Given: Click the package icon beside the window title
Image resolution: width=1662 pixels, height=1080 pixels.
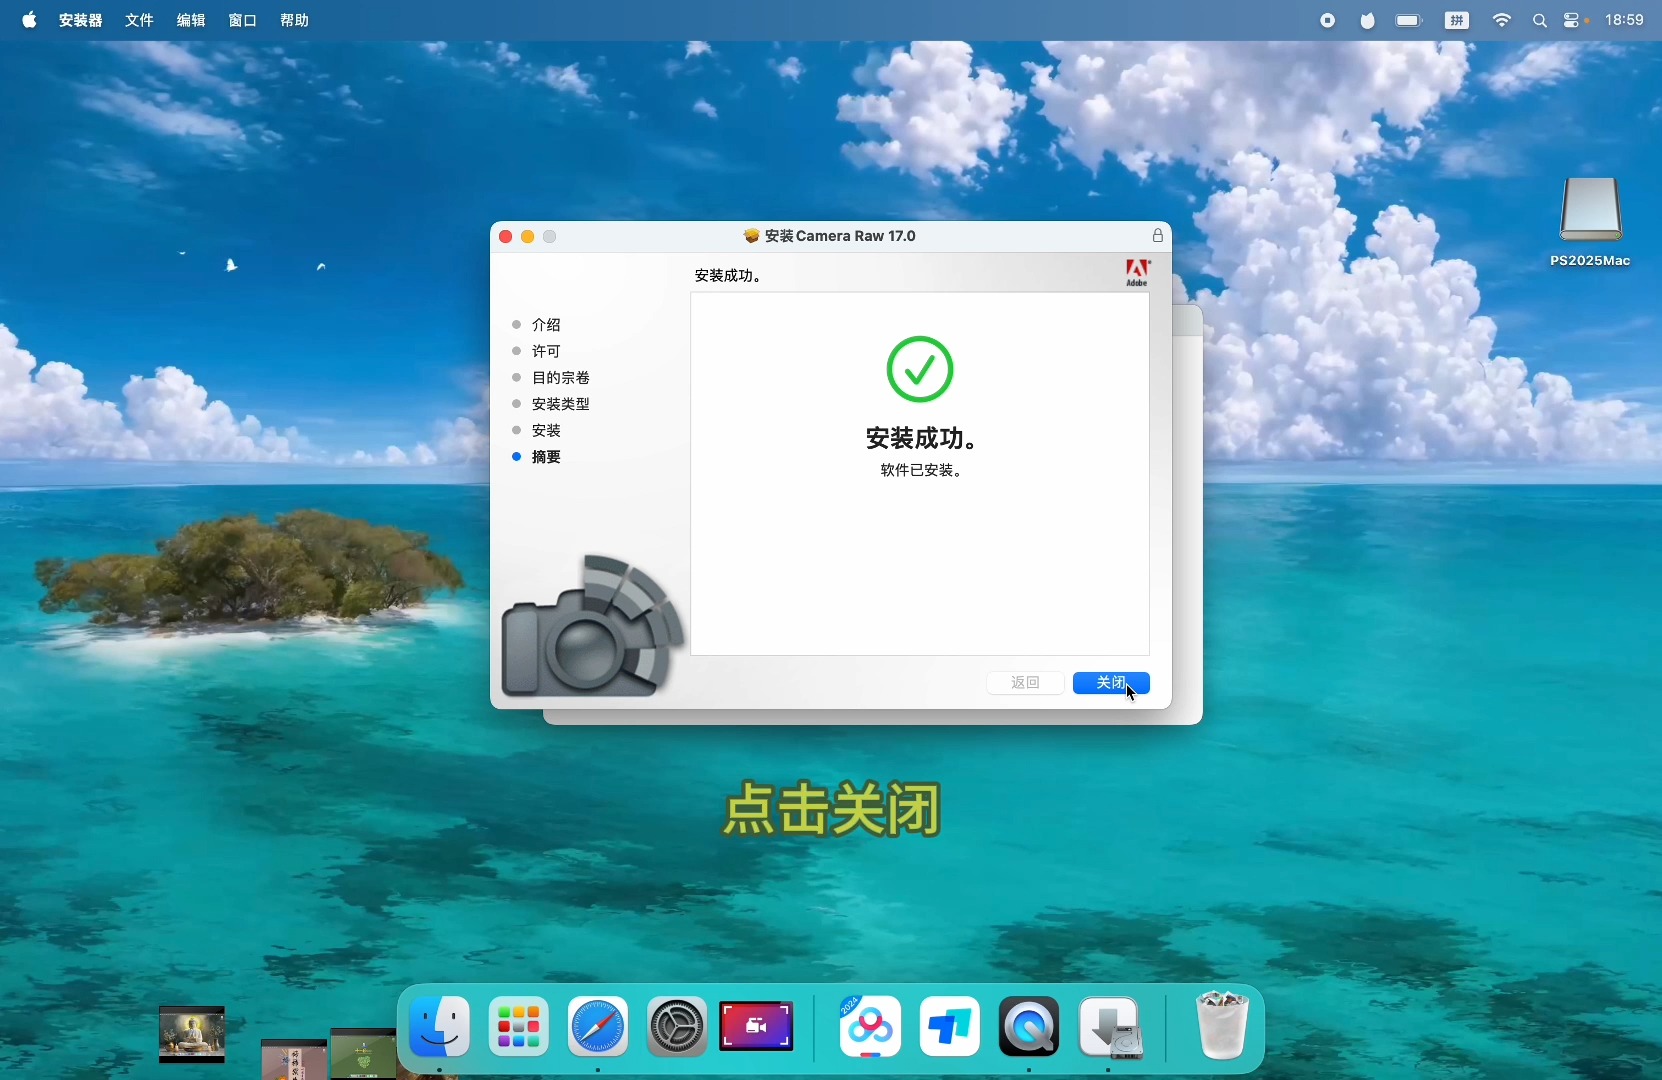Looking at the screenshot, I should (752, 236).
